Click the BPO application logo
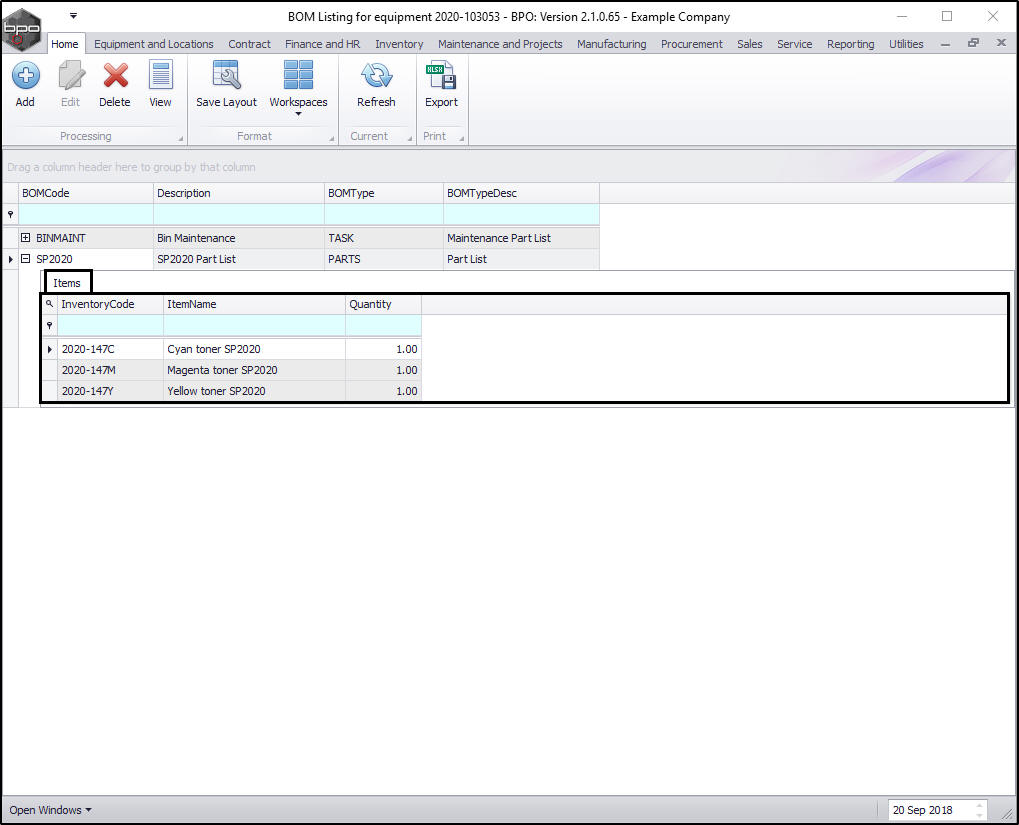1019x825 pixels. (x=22, y=29)
